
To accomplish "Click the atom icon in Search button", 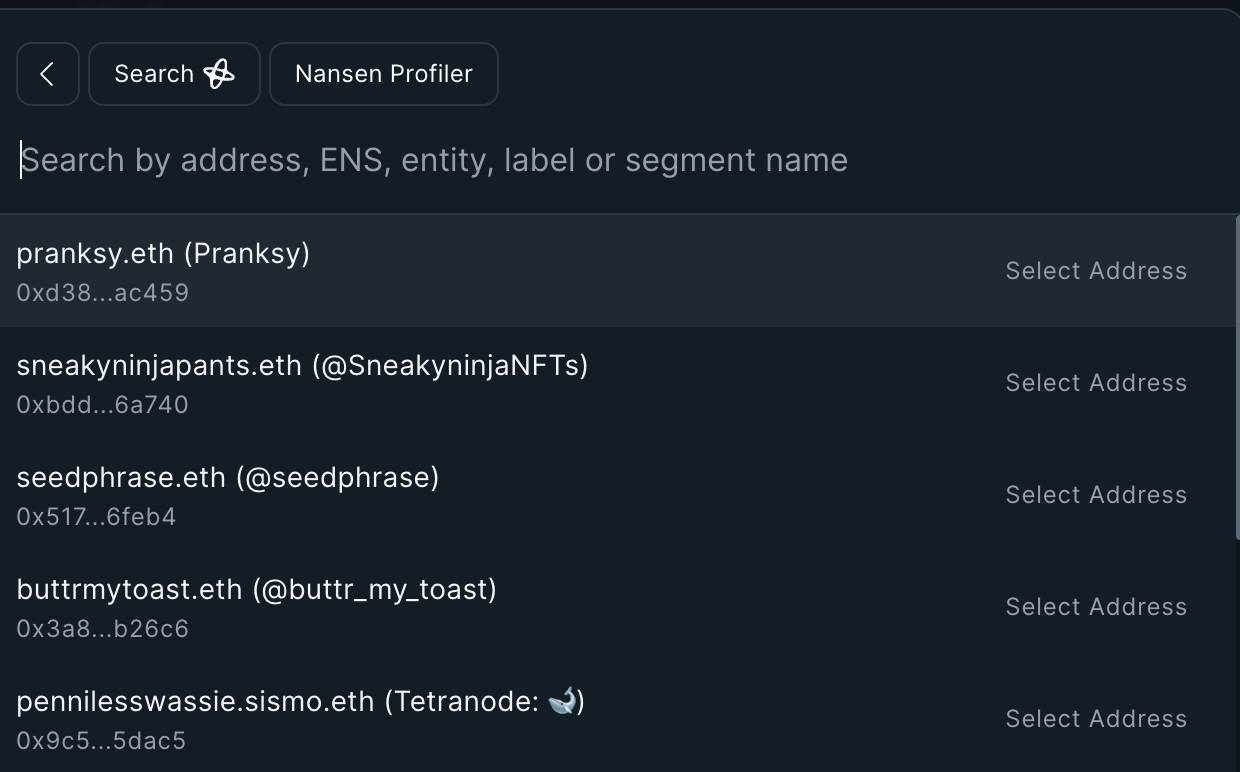I will coord(219,74).
